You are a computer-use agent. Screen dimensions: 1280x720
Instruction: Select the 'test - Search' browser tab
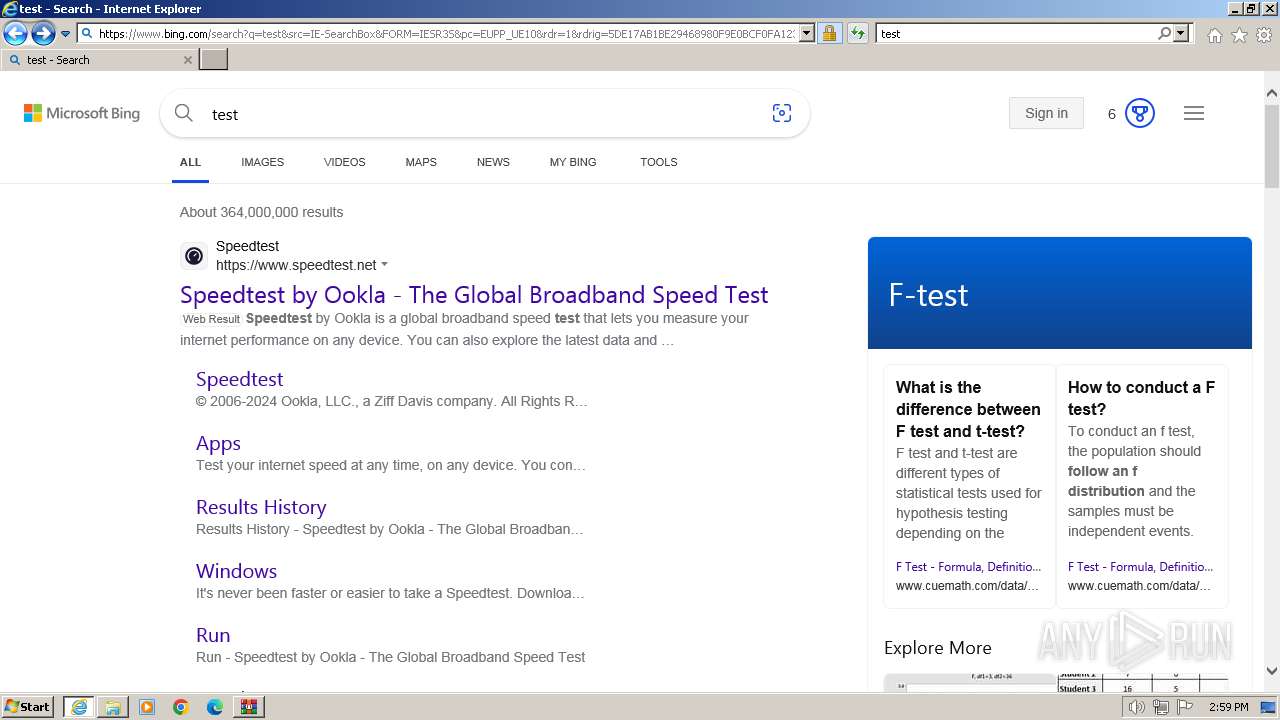98,60
